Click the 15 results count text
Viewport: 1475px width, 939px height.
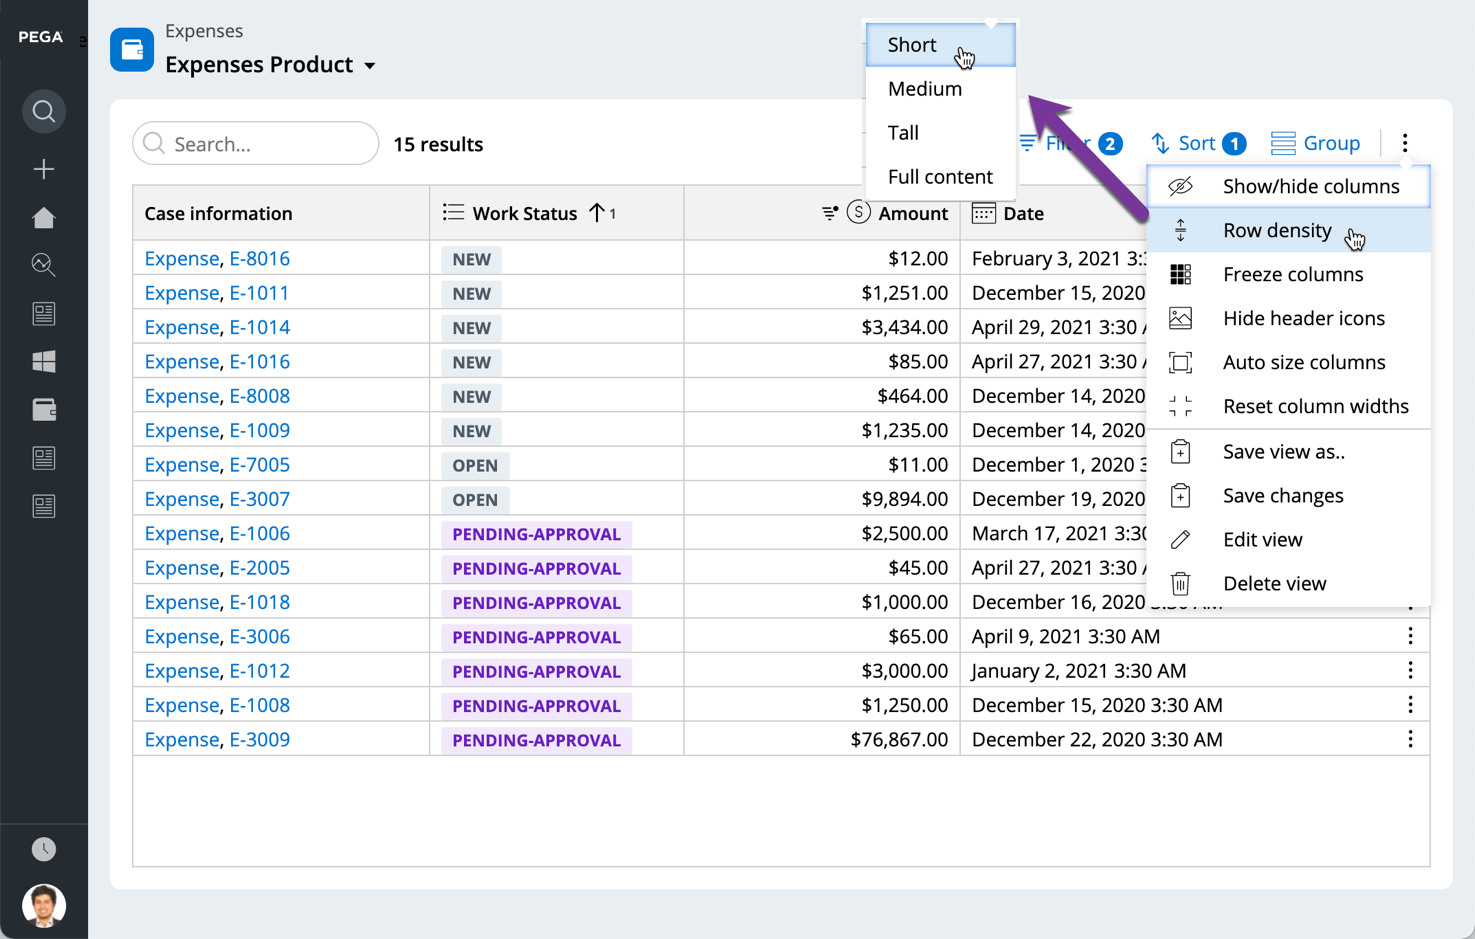438,144
